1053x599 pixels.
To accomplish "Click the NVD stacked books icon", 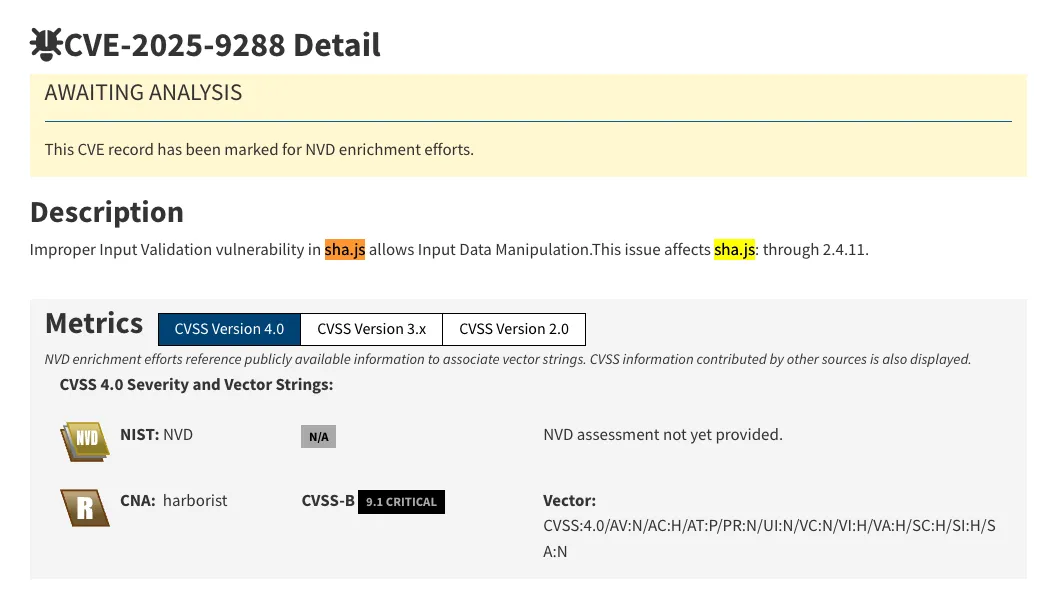I will pyautogui.click(x=85, y=439).
